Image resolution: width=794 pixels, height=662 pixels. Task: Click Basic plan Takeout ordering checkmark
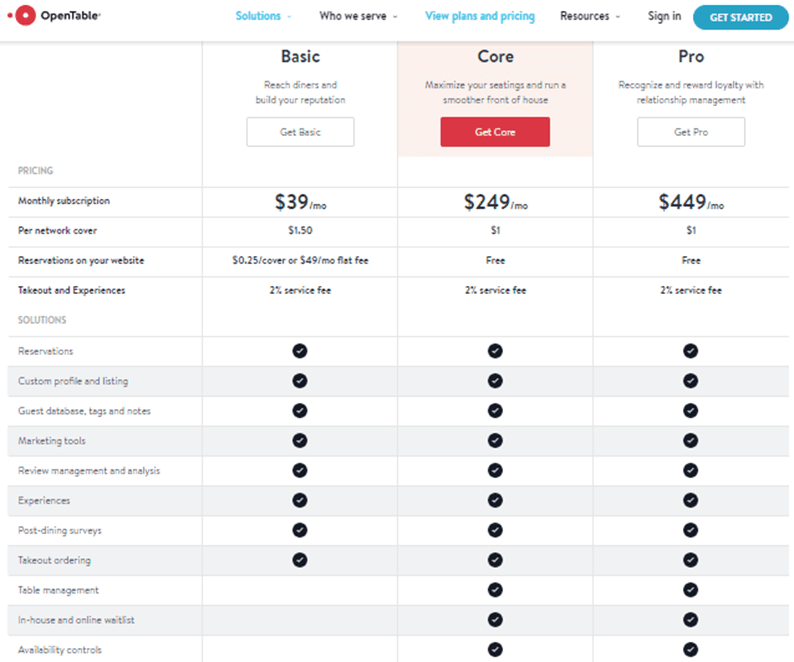pos(300,560)
